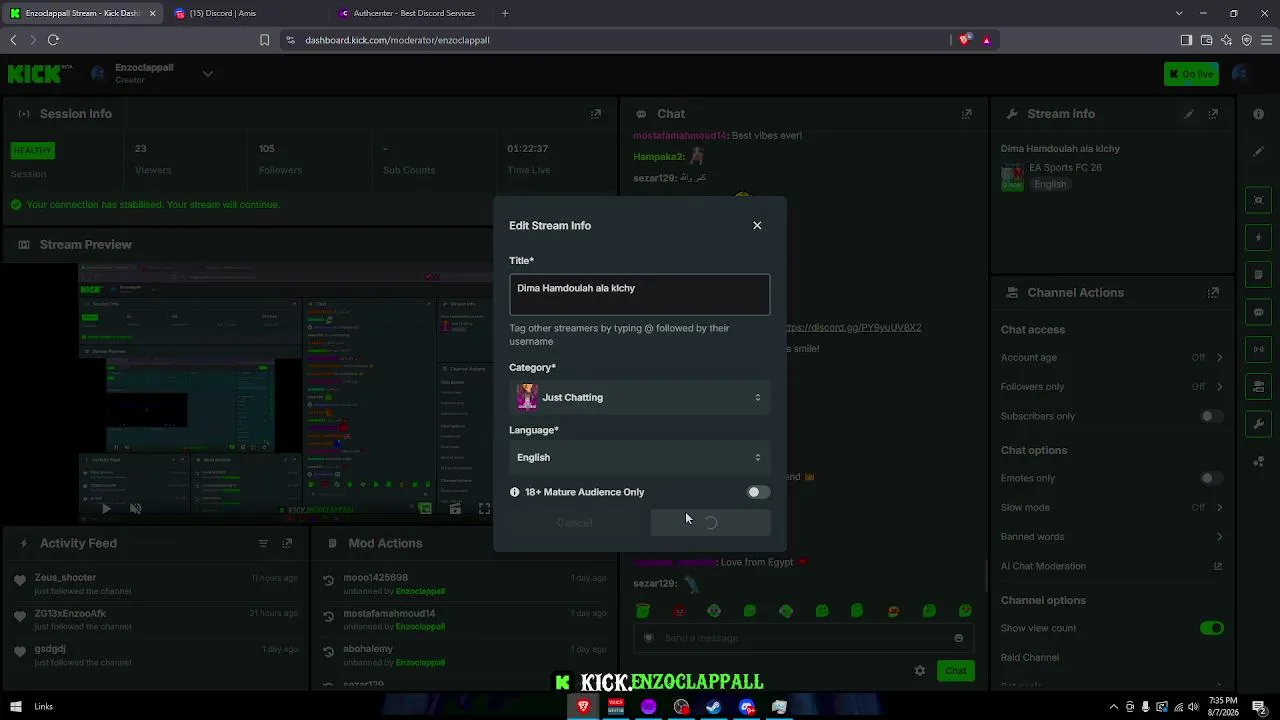The width and height of the screenshot is (1280, 720).
Task: Reload the current page
Action: point(53,40)
